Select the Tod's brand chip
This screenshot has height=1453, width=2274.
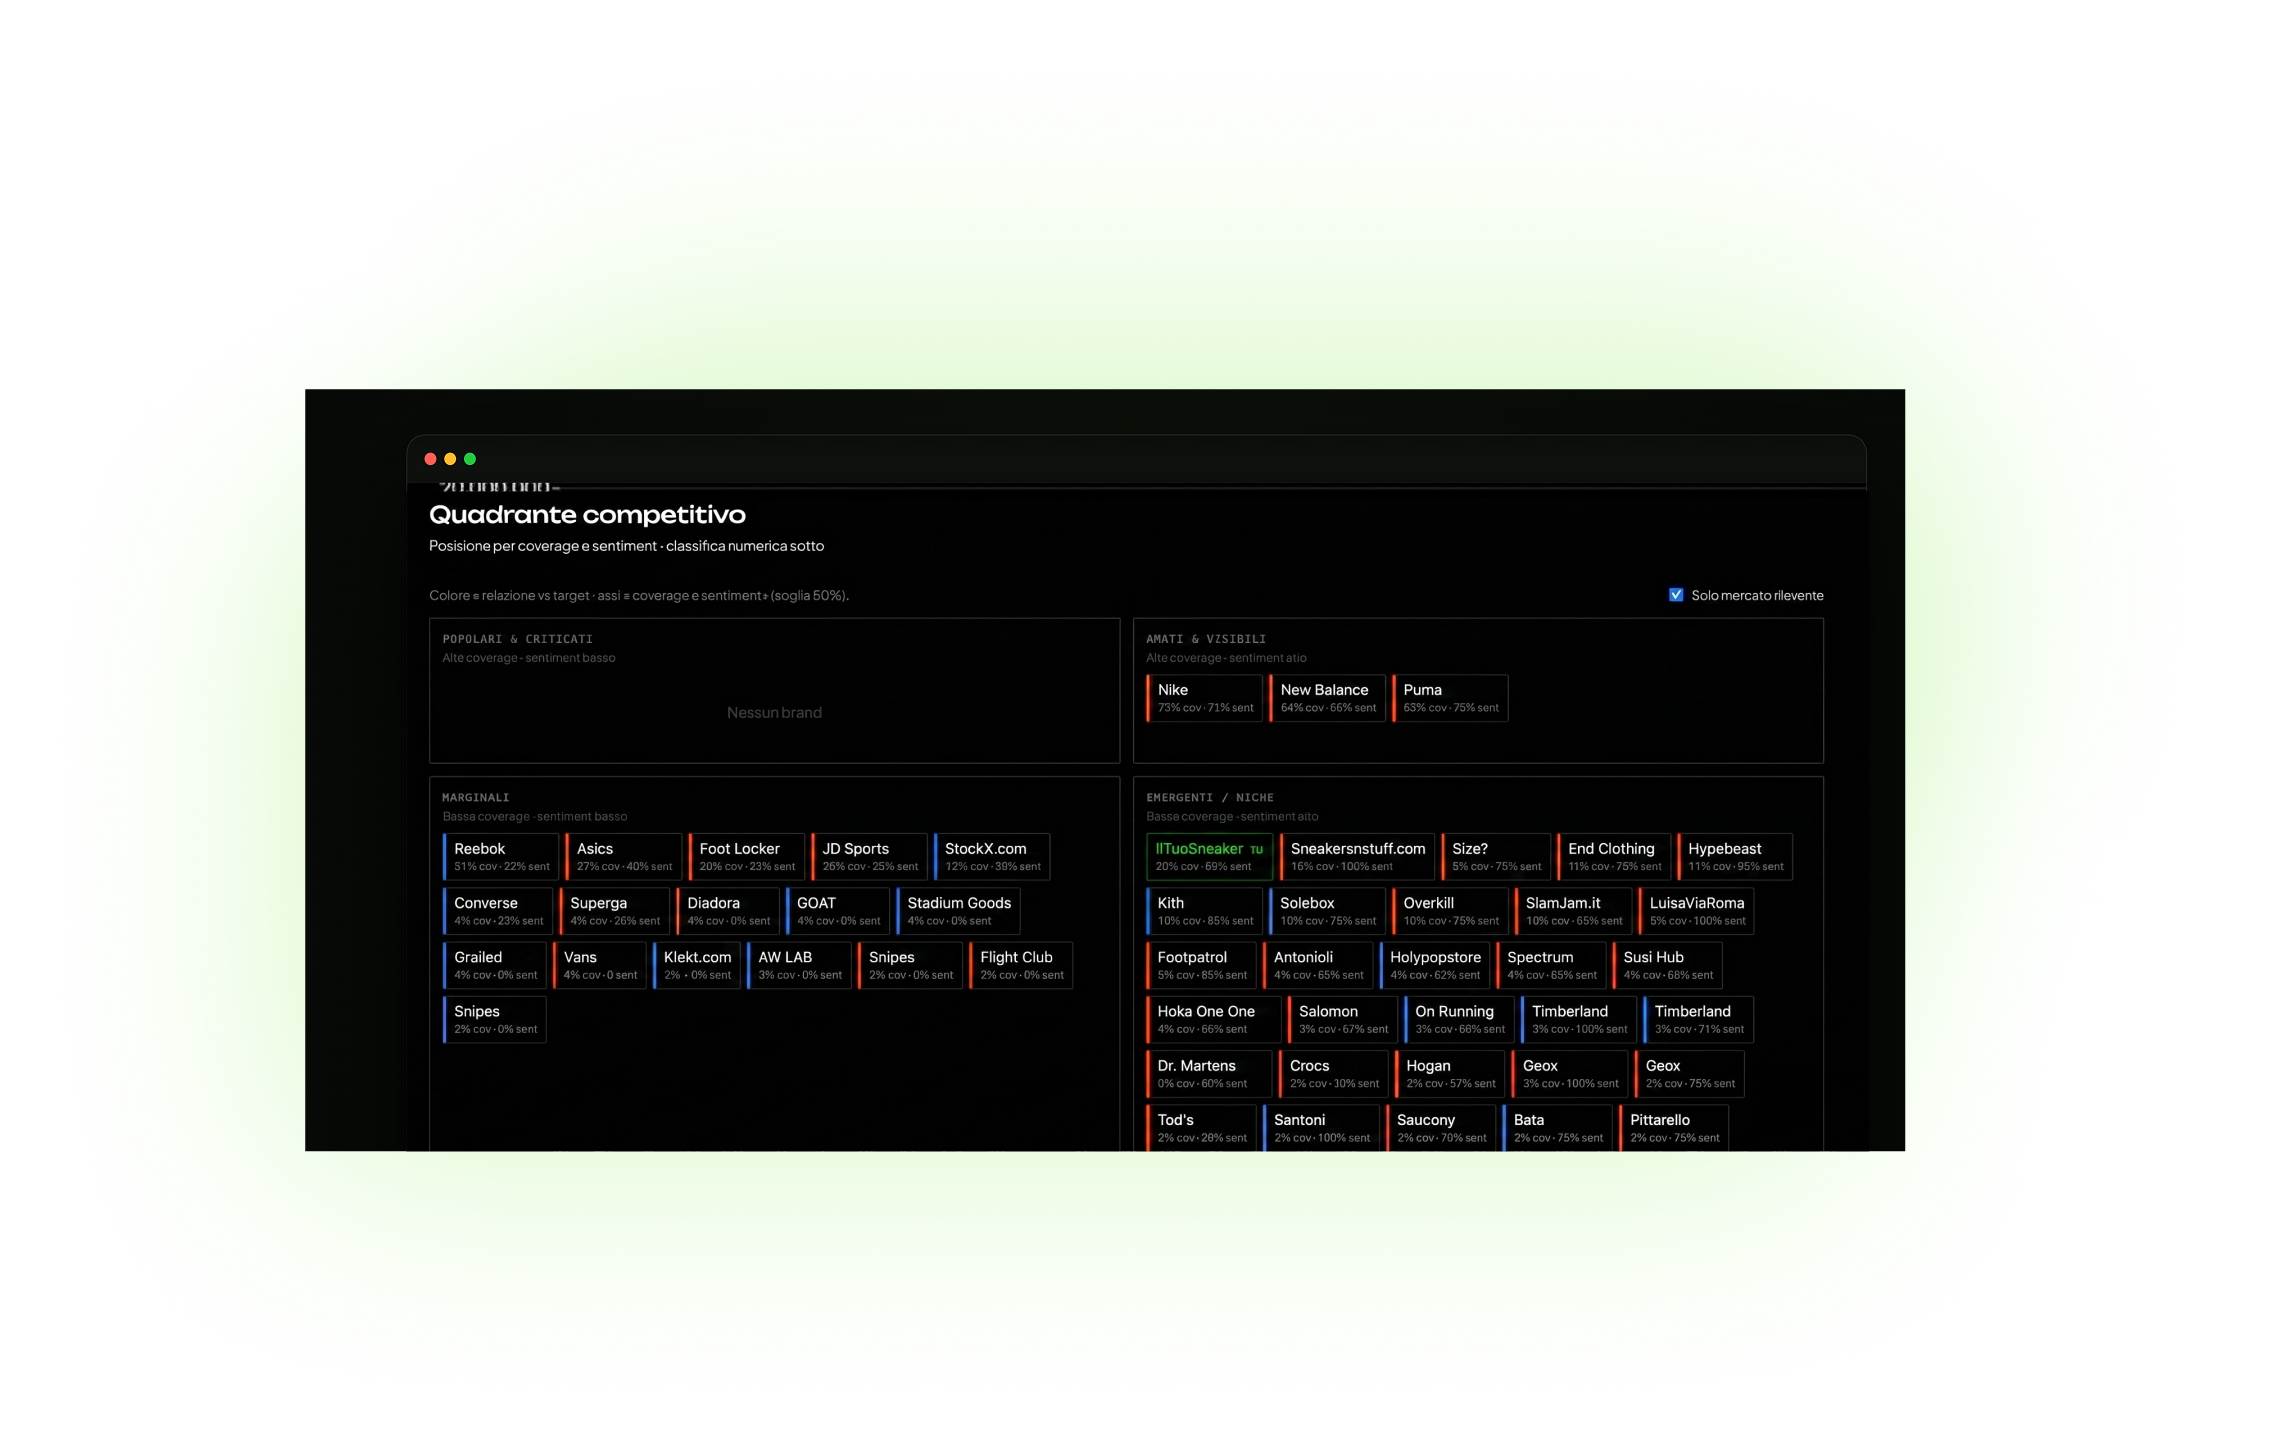[x=1201, y=1128]
